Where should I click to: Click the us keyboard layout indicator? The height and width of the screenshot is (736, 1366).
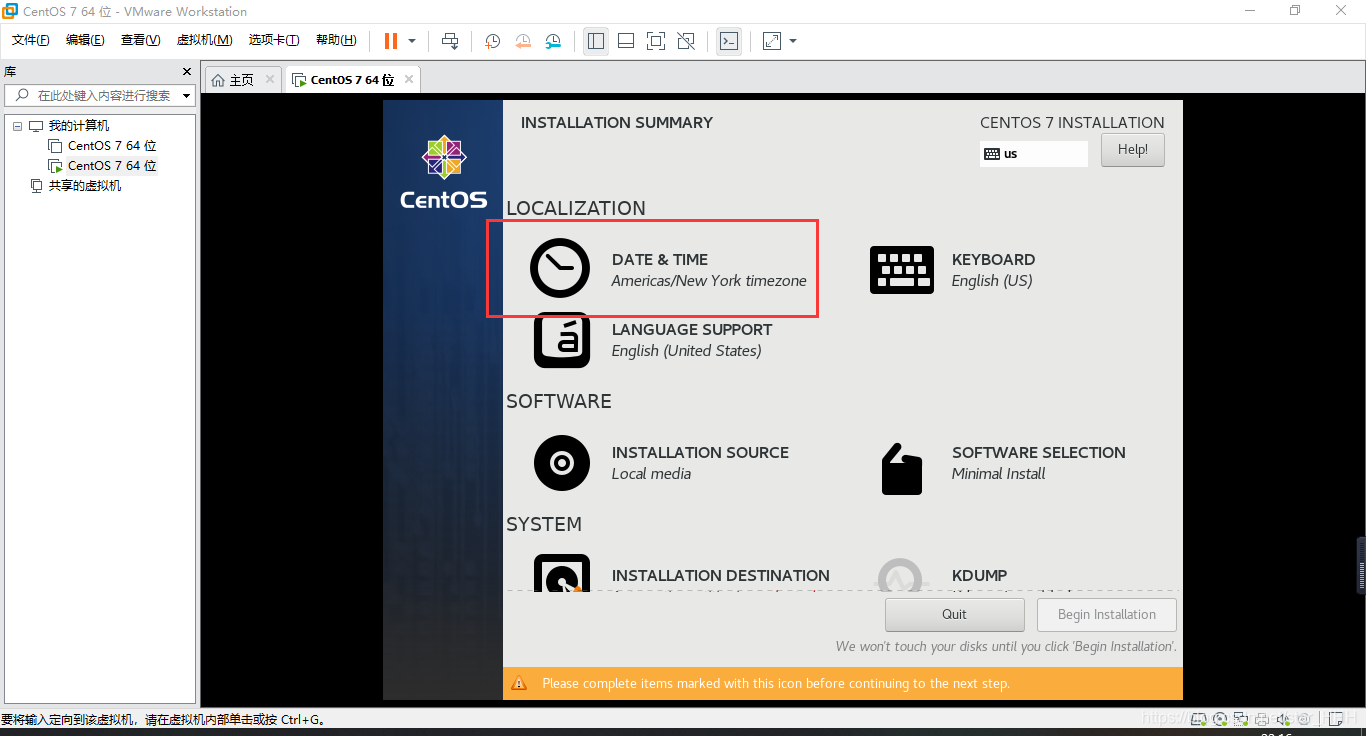[x=1034, y=154]
